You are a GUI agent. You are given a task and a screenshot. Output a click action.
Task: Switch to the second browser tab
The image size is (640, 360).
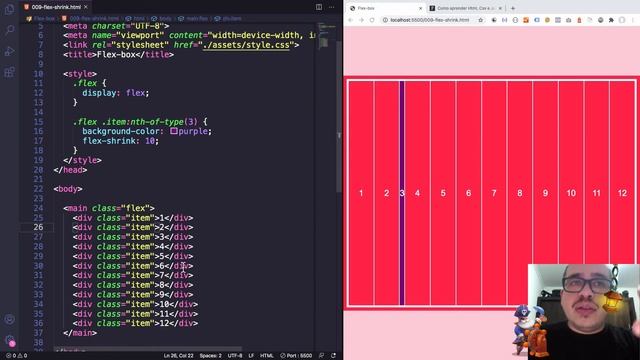465,8
